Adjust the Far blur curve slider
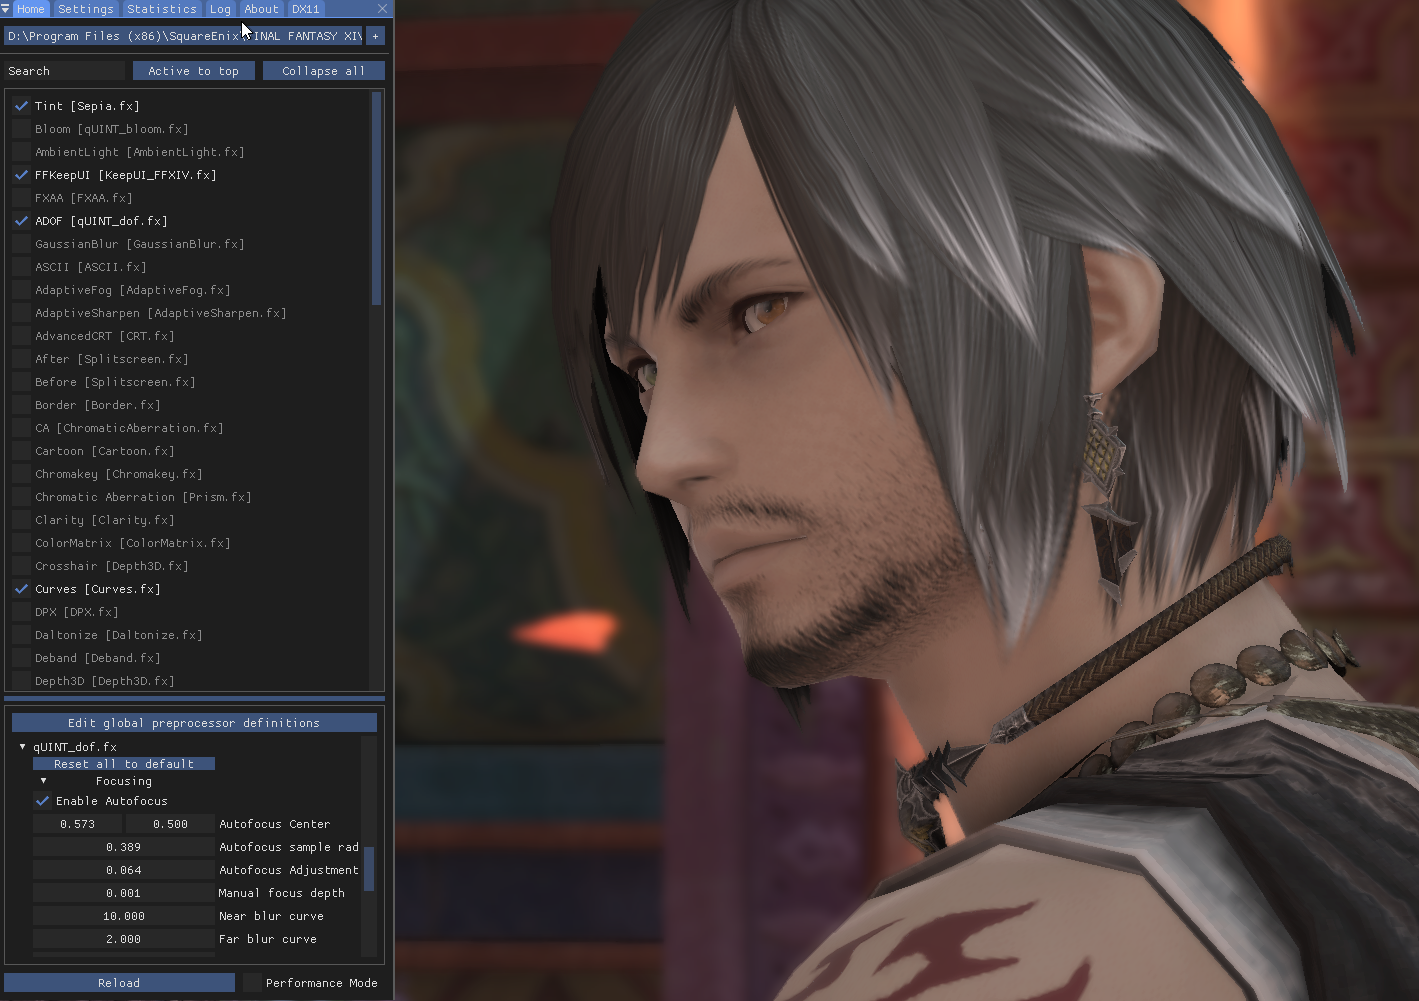This screenshot has width=1419, height=1001. click(124, 939)
